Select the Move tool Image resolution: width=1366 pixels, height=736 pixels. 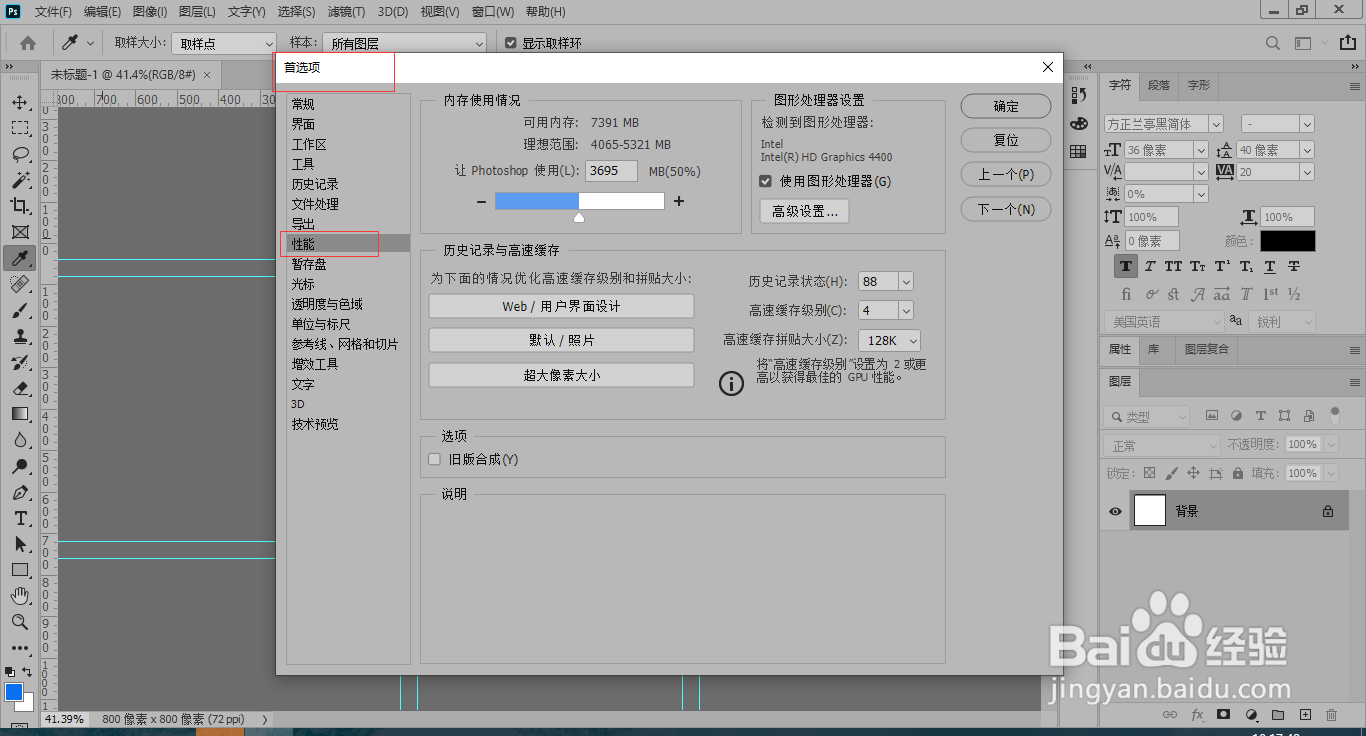[21, 102]
